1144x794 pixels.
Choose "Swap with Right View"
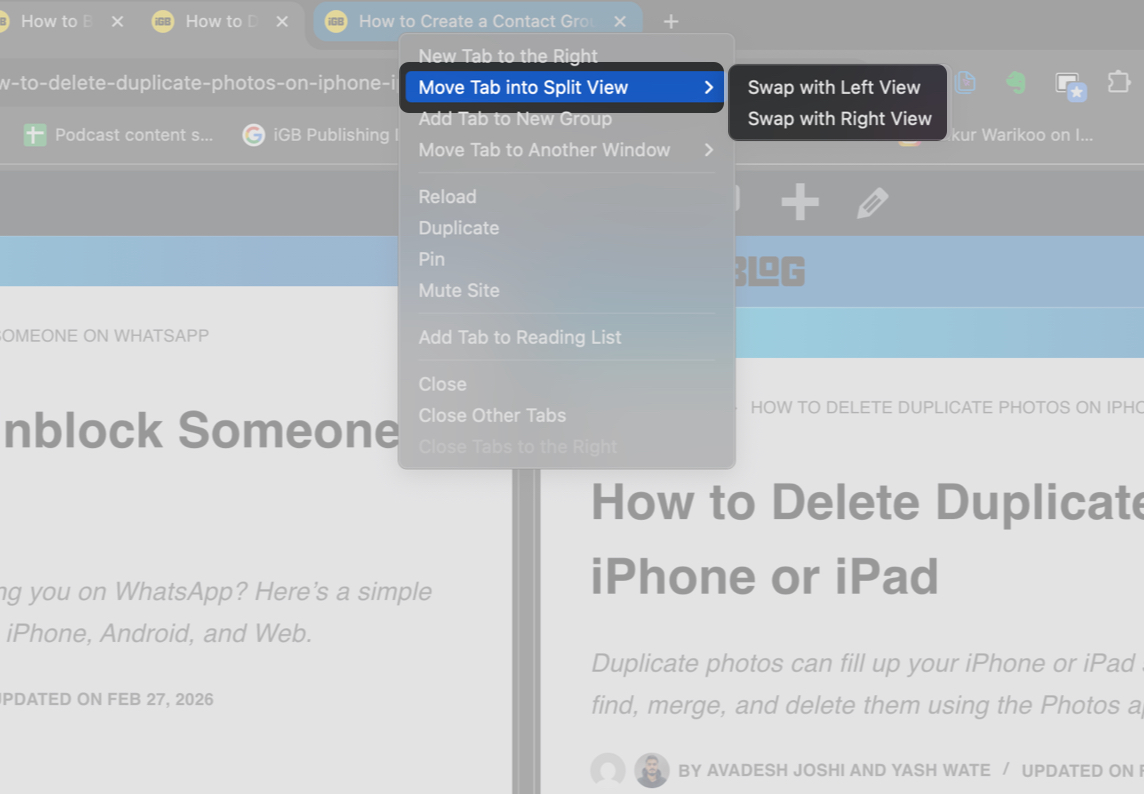coord(836,118)
